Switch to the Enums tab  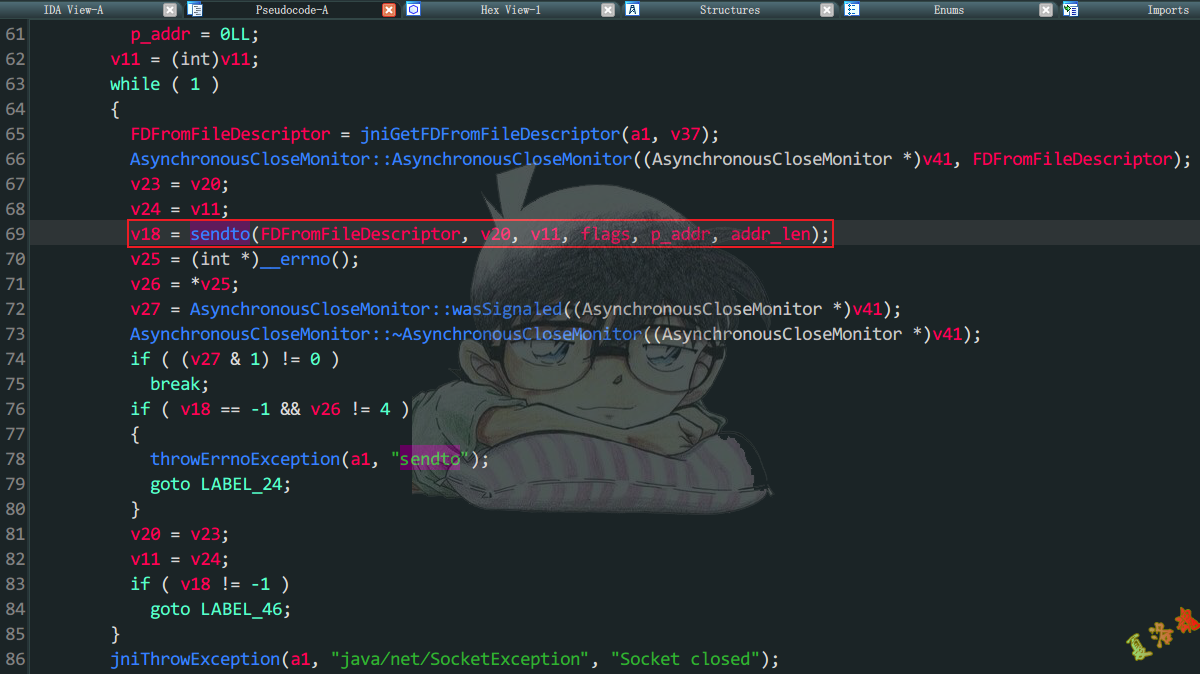tap(946, 10)
